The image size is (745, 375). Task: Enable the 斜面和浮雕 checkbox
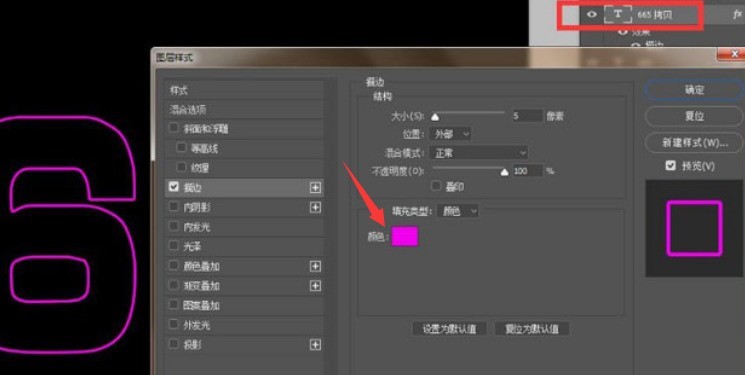(173, 128)
